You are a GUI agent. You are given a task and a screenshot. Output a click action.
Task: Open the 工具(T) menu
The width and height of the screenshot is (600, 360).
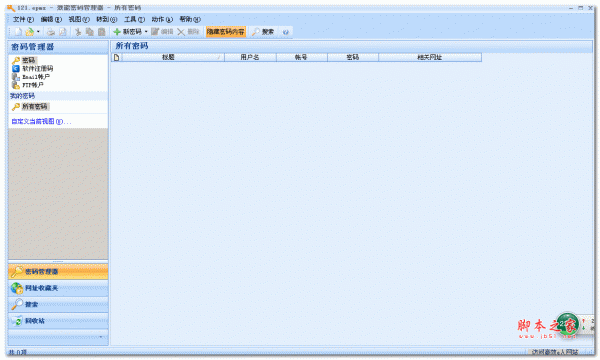(134, 19)
